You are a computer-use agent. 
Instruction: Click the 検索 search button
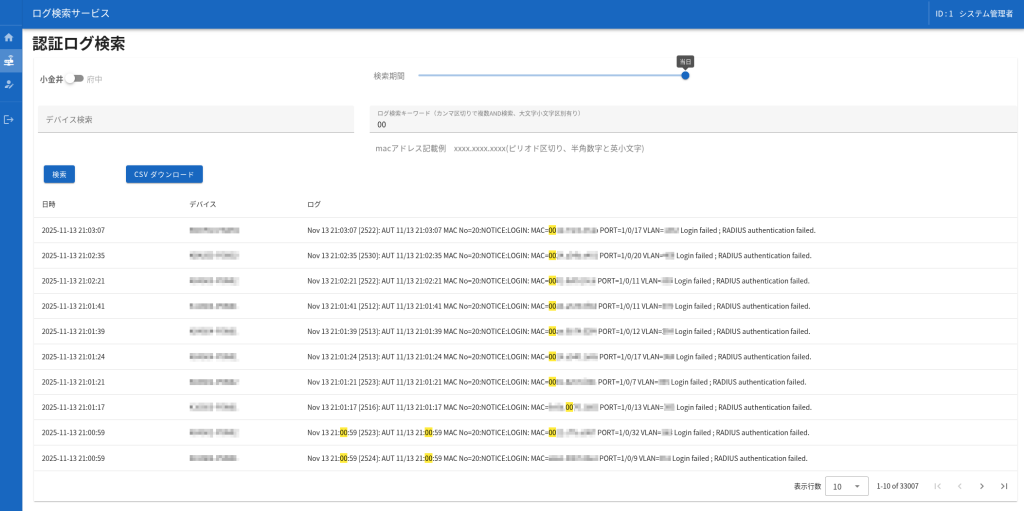click(x=59, y=174)
